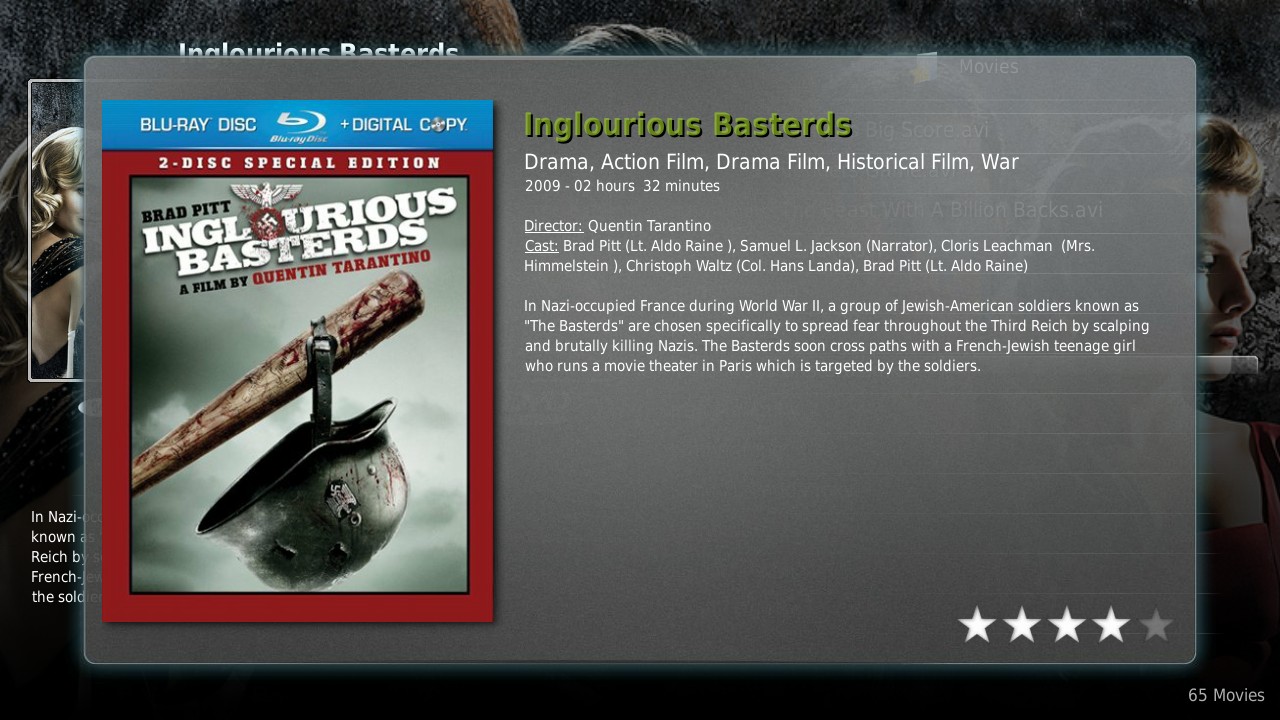1280x720 pixels.
Task: Select Big Score.avi in the background list
Action: click(x=927, y=130)
